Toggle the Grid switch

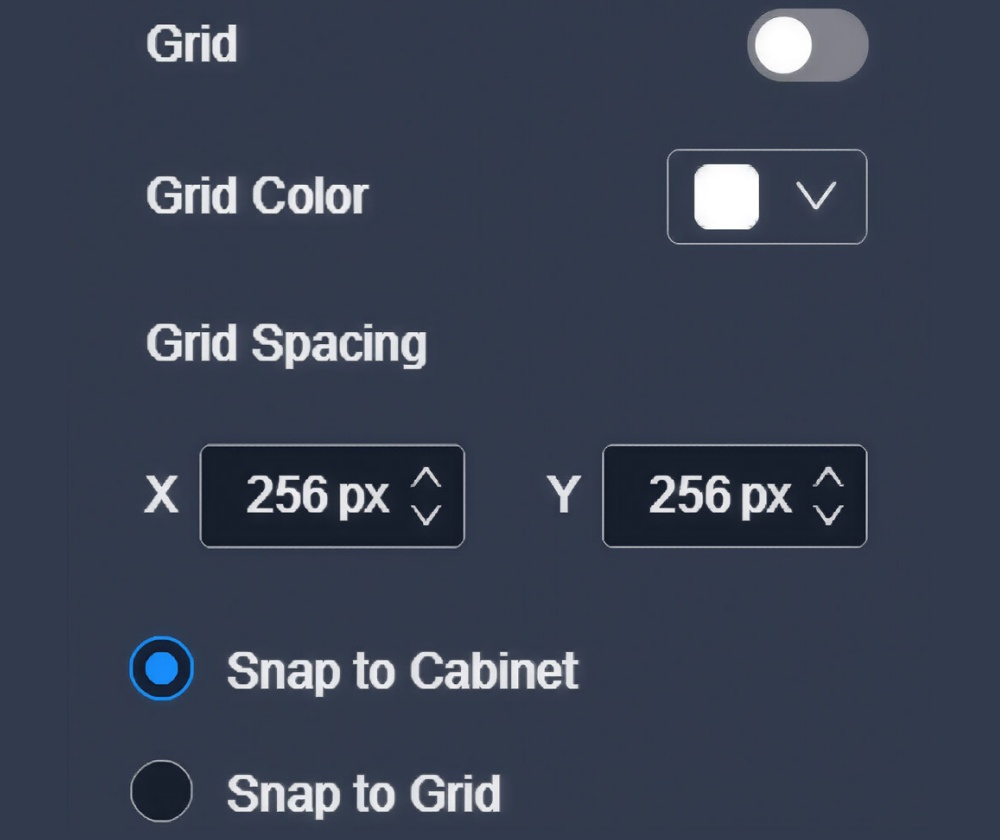pyautogui.click(x=807, y=45)
